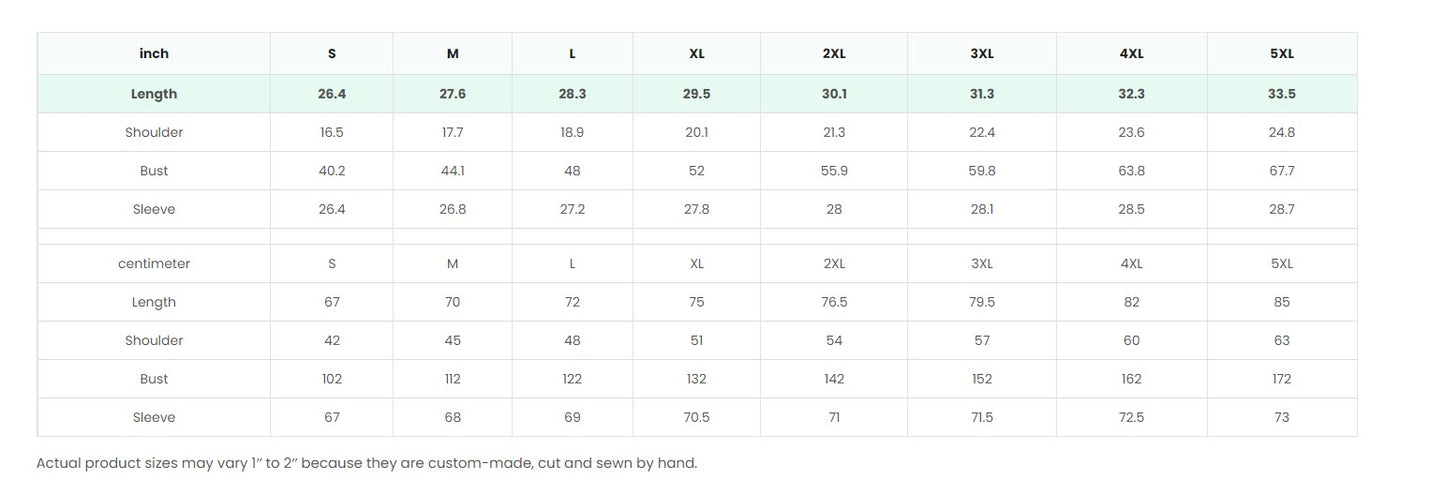Viewport: 1445px width, 495px height.
Task: Select the centimeter Length value 76.5
Action: coord(834,302)
